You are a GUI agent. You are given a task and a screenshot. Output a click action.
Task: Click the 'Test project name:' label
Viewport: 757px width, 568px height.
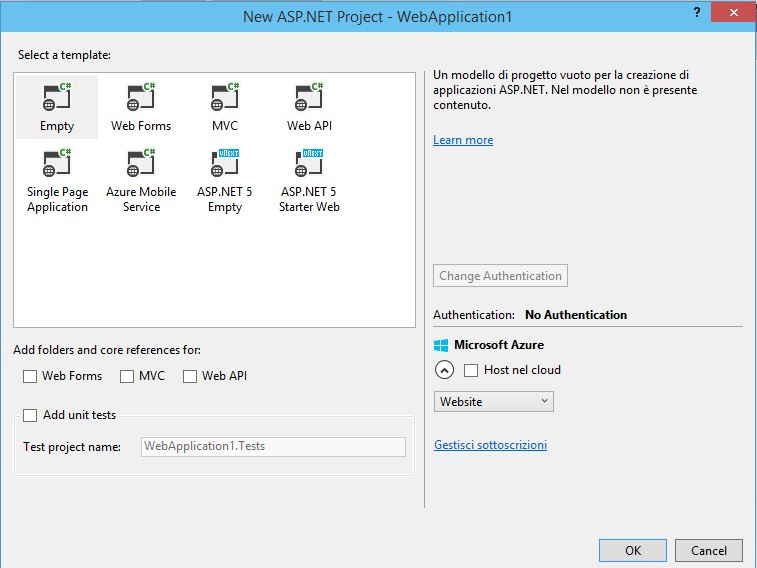pyautogui.click(x=72, y=447)
